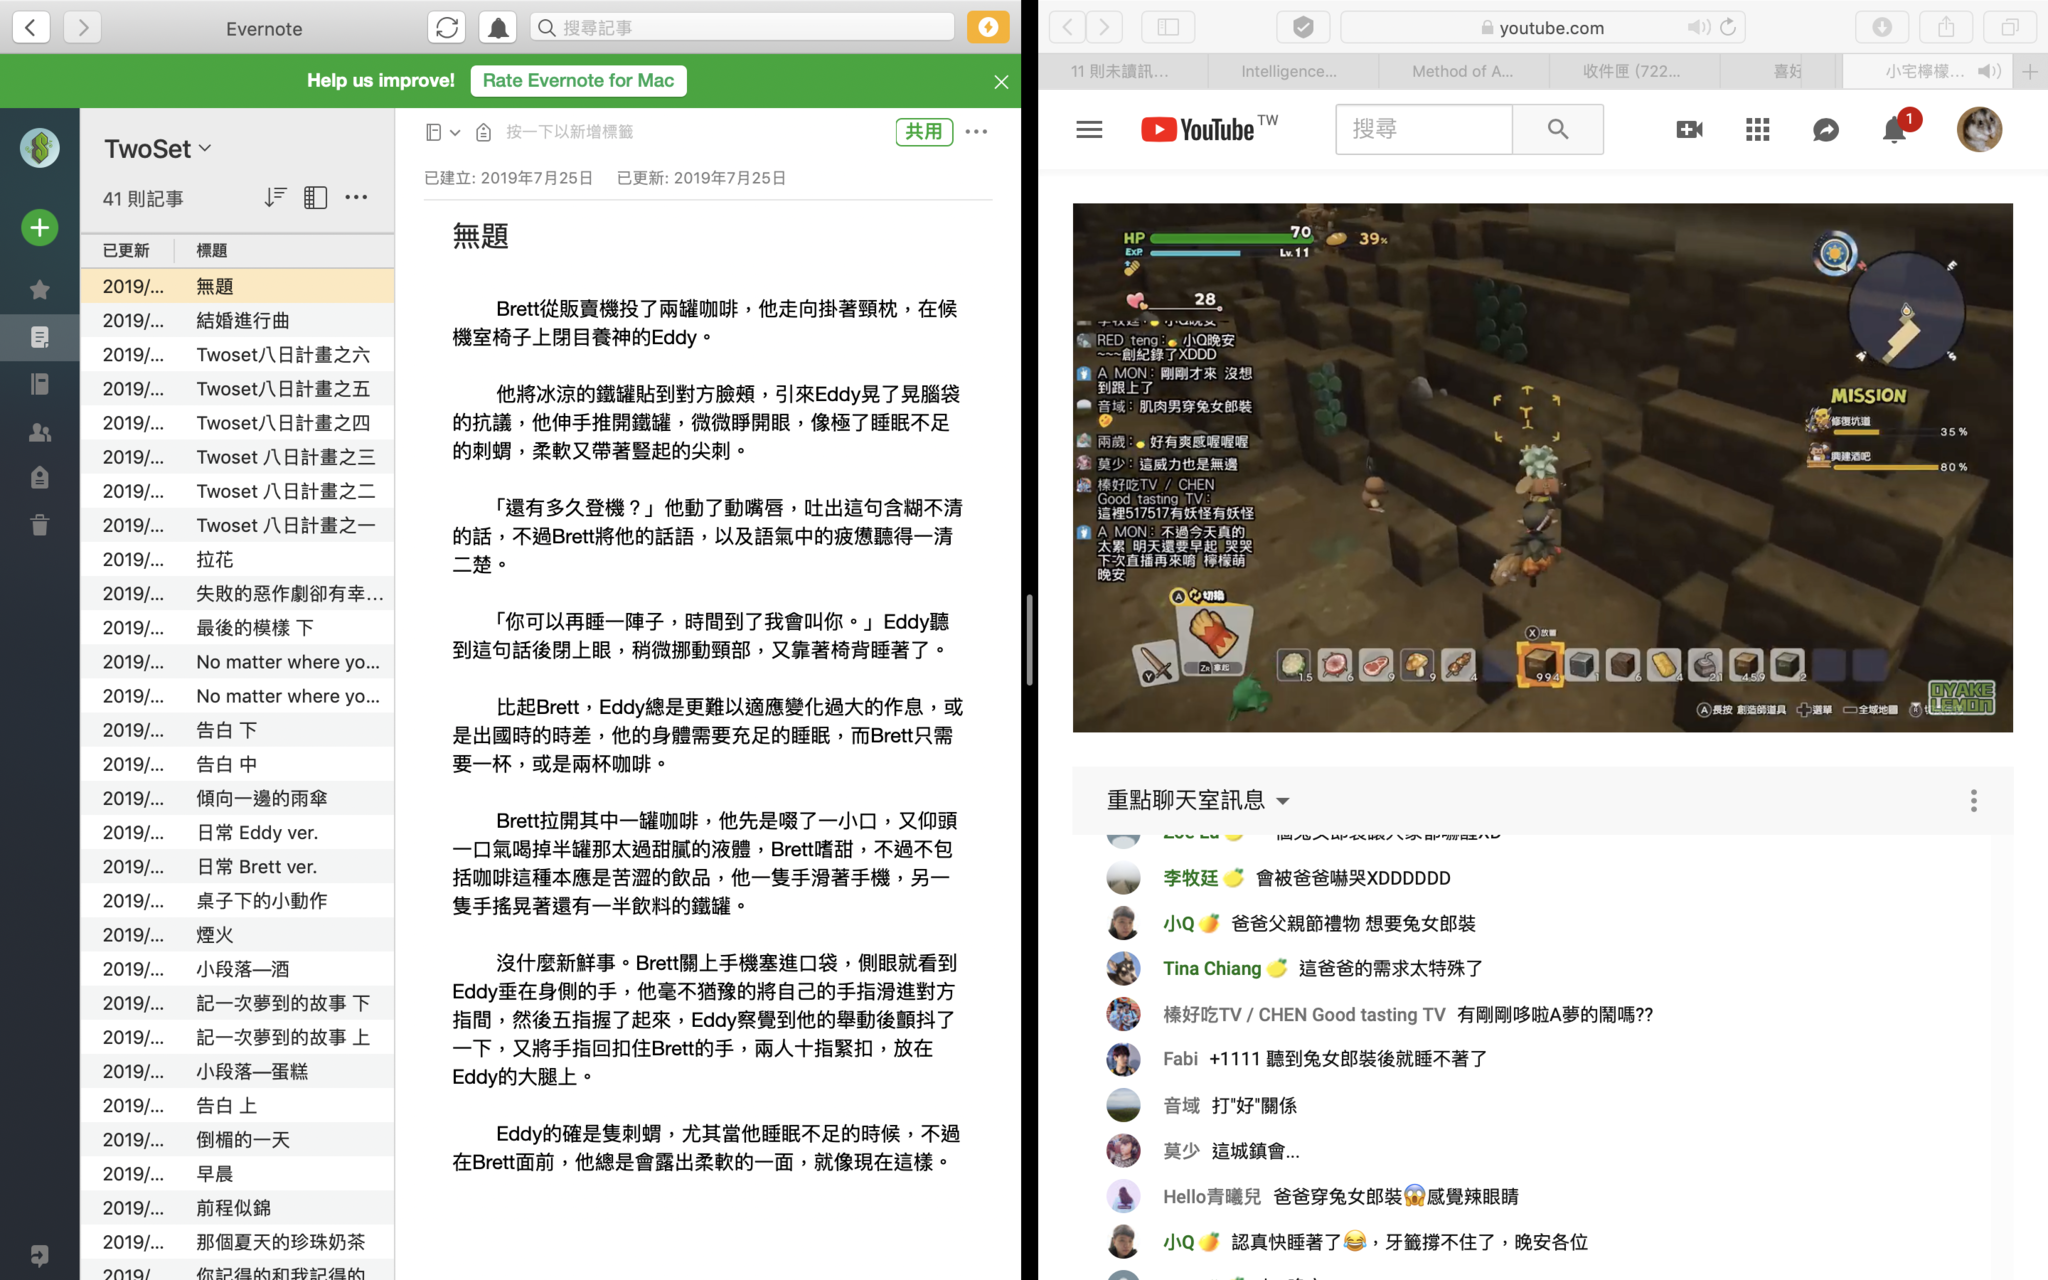Open note more actions menu

point(977,132)
